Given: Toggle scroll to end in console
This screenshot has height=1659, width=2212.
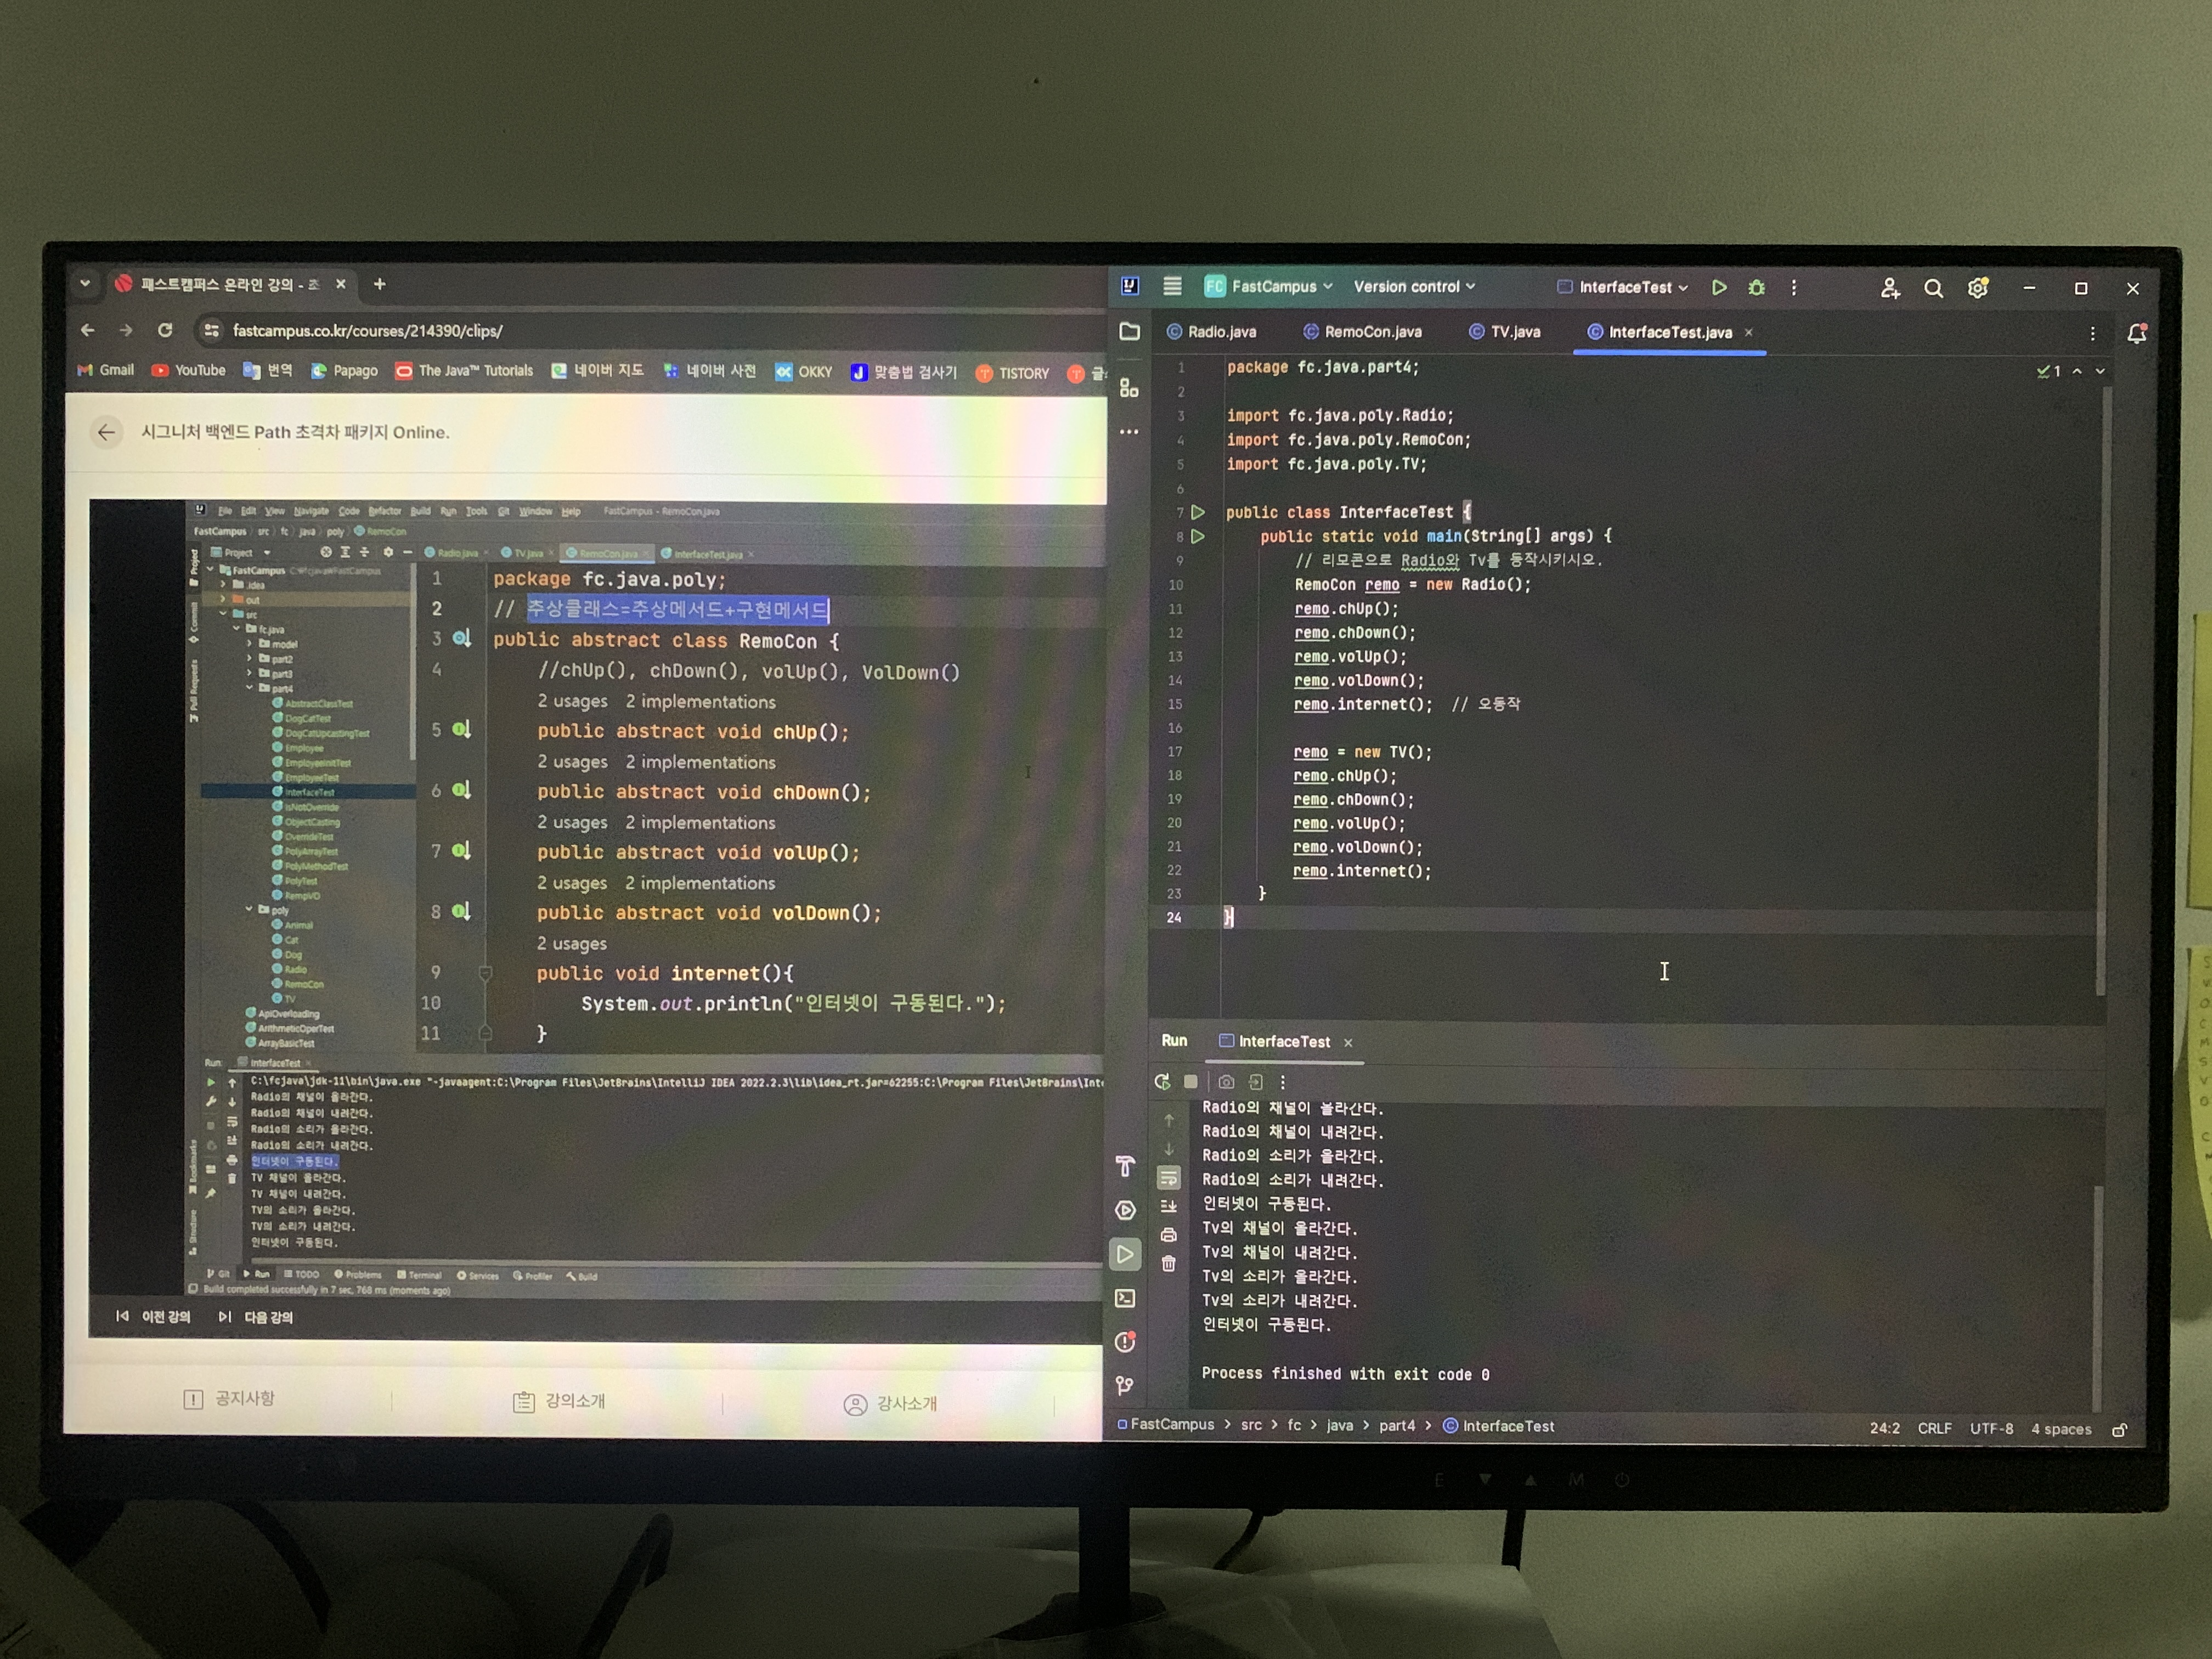Looking at the screenshot, I should pos(1168,1206).
